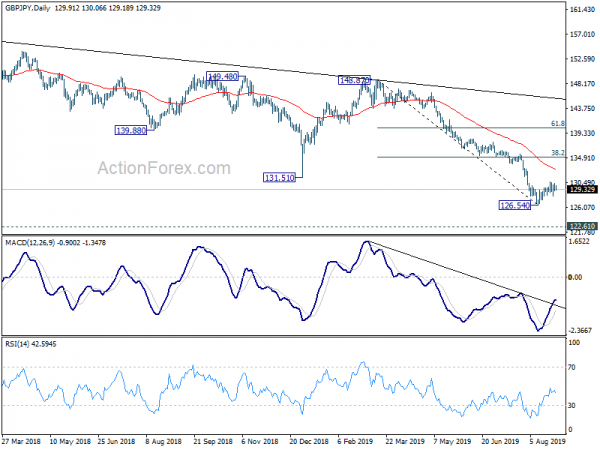Click the 8 Aug 2018 date label
The image size is (600, 450).
coord(164,441)
